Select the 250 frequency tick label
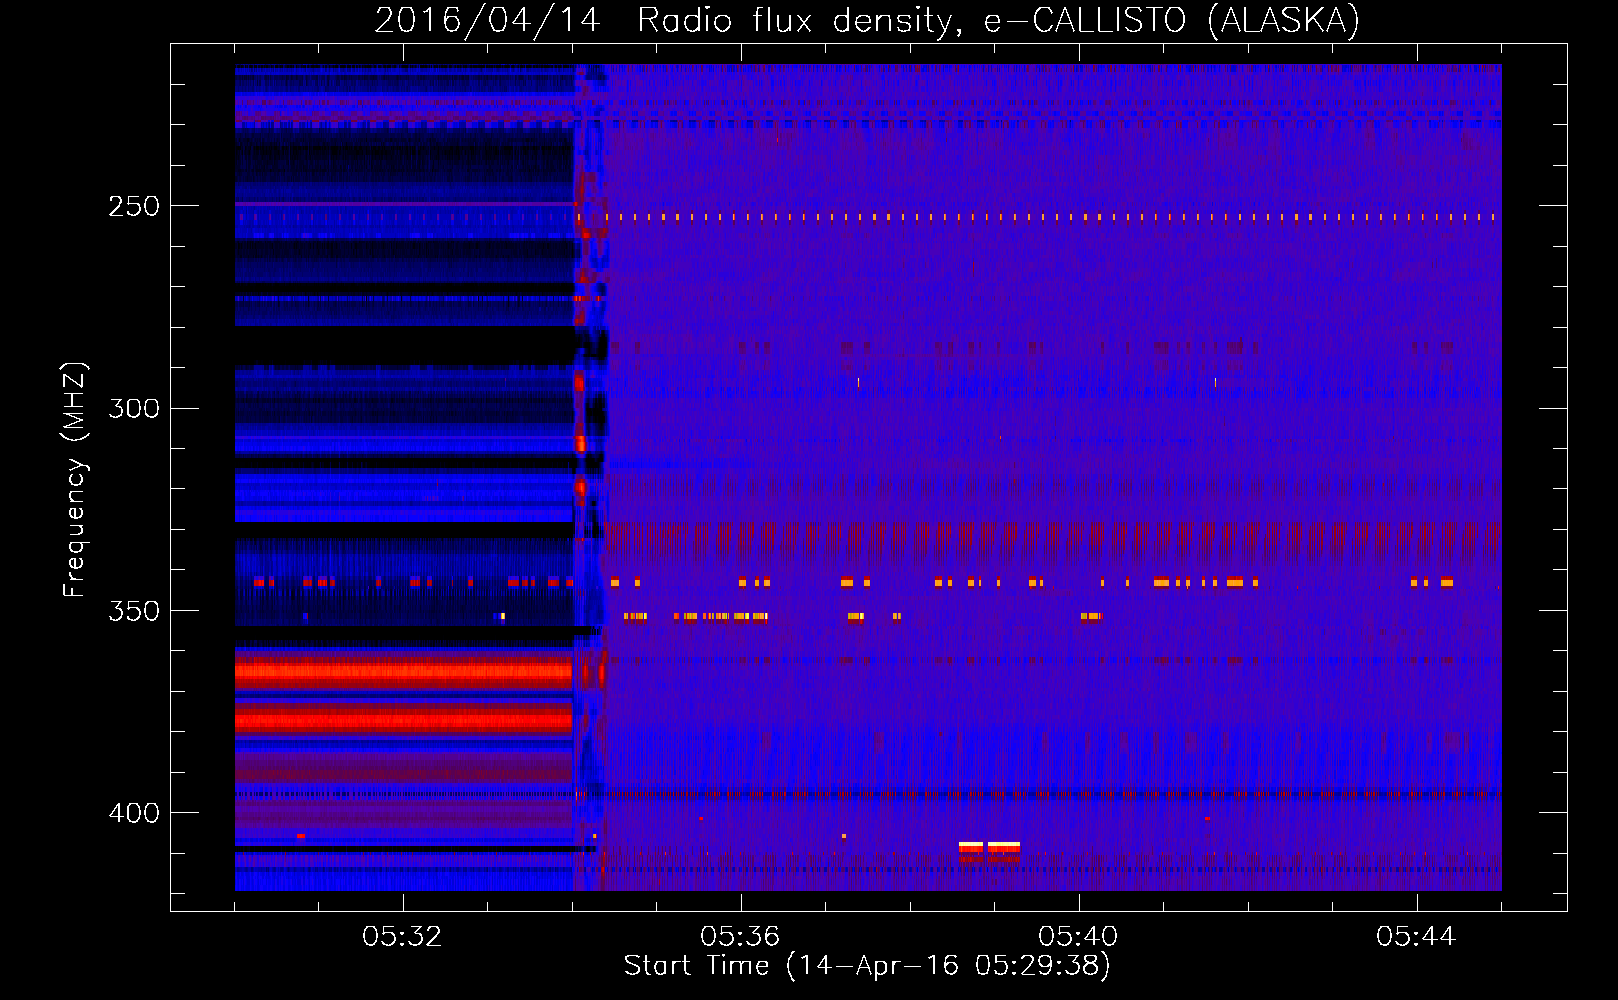This screenshot has width=1618, height=1000. pos(134,206)
